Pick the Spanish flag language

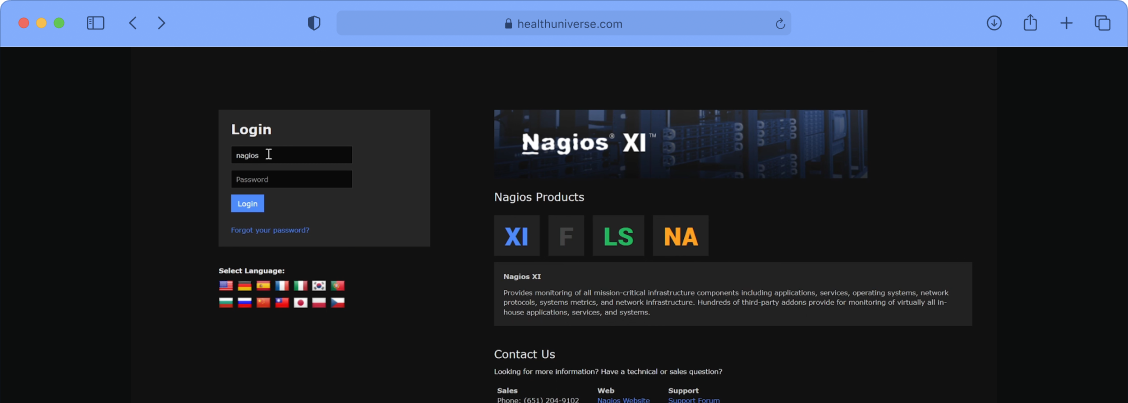click(x=263, y=286)
